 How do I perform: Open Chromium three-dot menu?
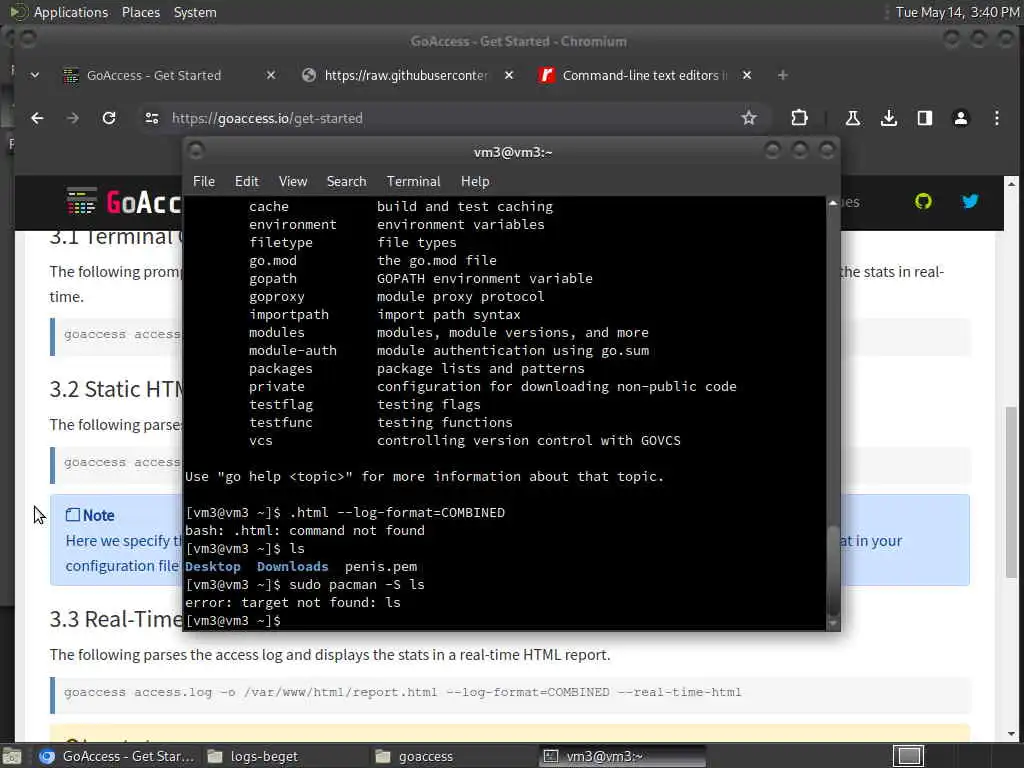[997, 118]
